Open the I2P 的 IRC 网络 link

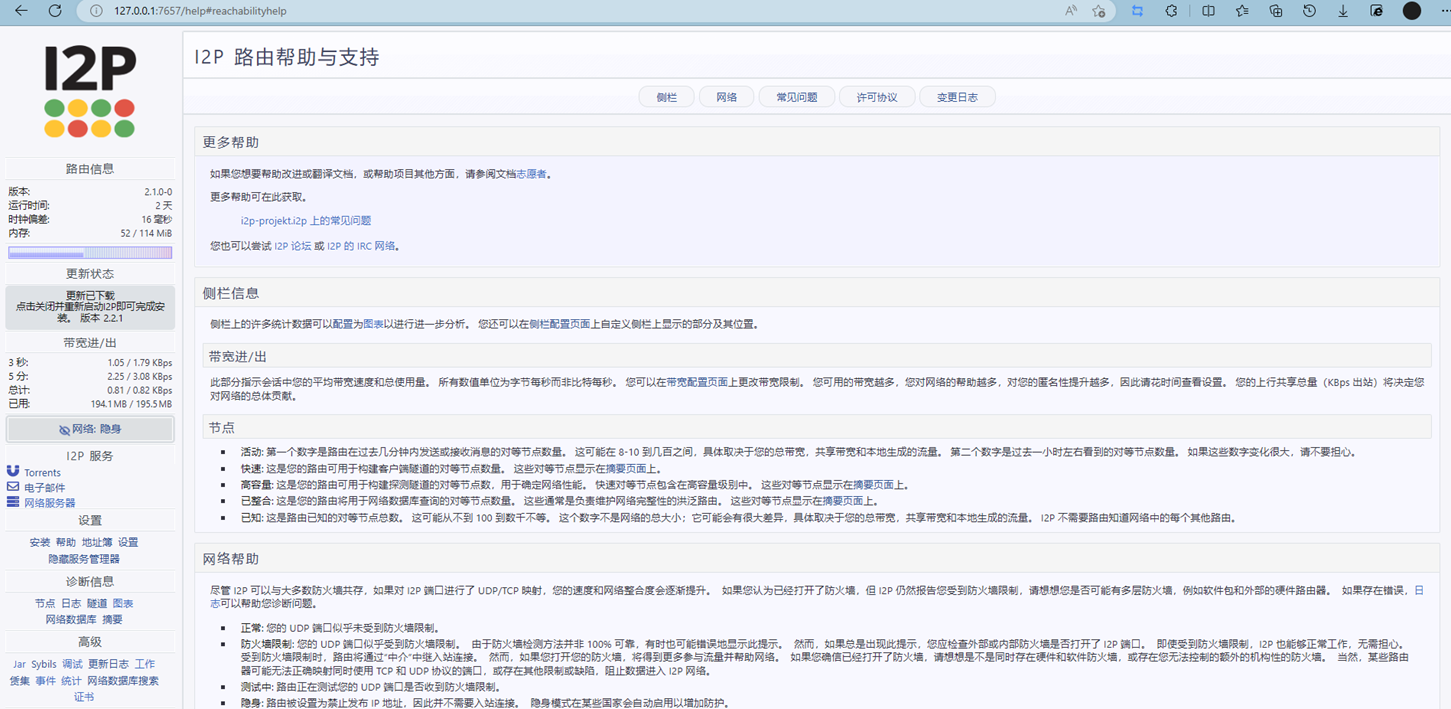point(361,246)
